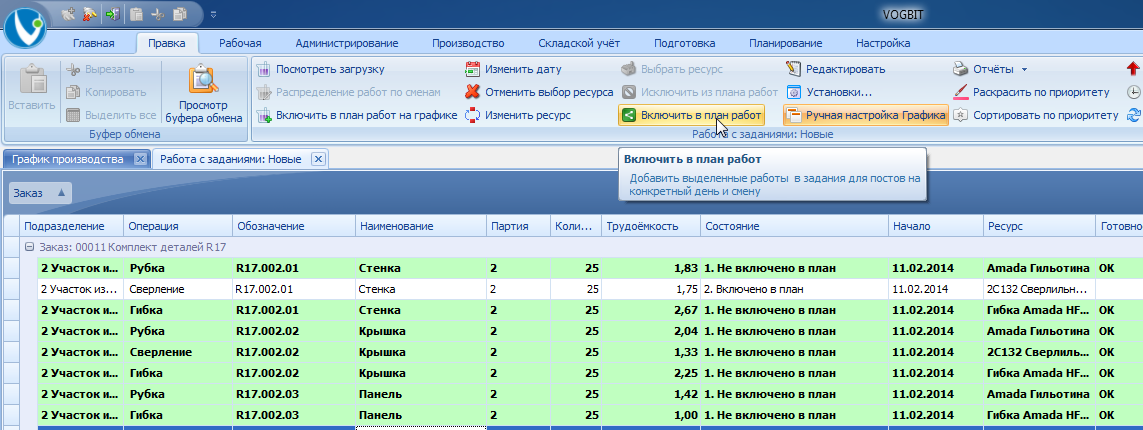
Task: Click Копировать in the clipboard group
Action: tap(106, 93)
